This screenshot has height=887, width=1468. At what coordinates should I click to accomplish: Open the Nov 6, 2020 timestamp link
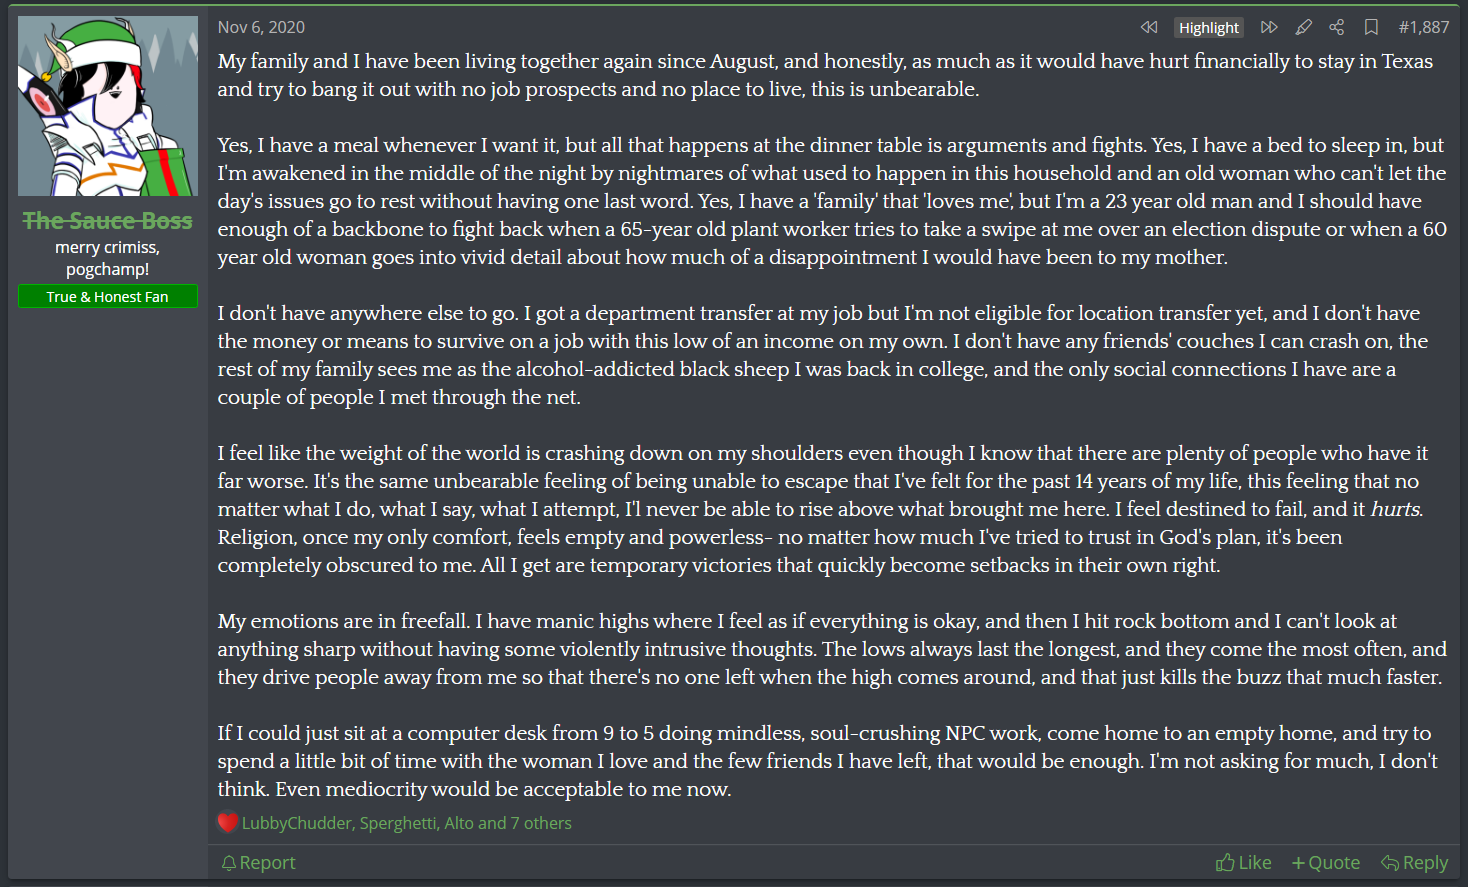pyautogui.click(x=261, y=27)
